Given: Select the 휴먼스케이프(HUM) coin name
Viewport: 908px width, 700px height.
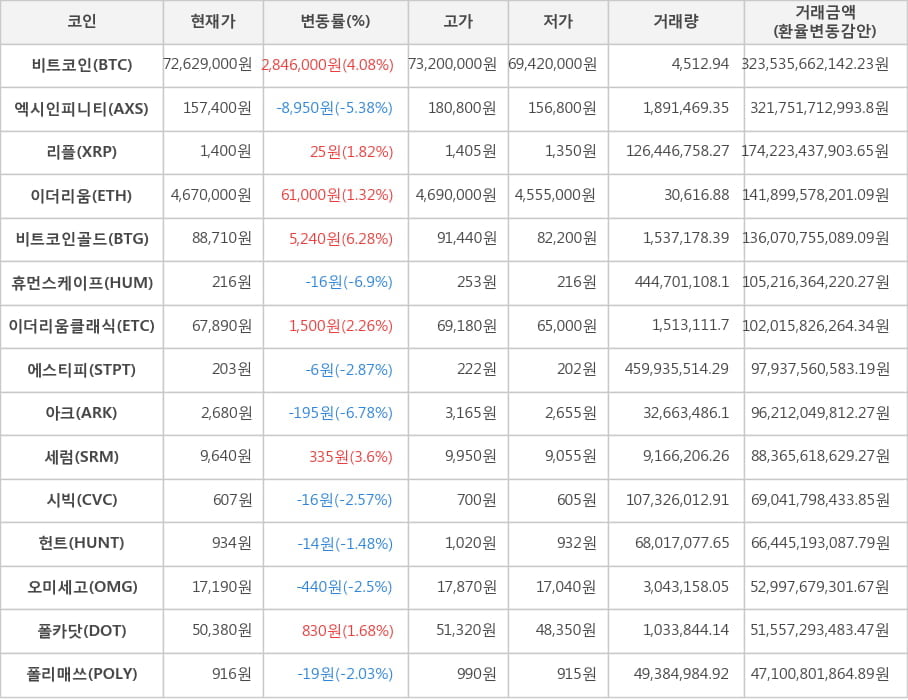Looking at the screenshot, I should [82, 283].
